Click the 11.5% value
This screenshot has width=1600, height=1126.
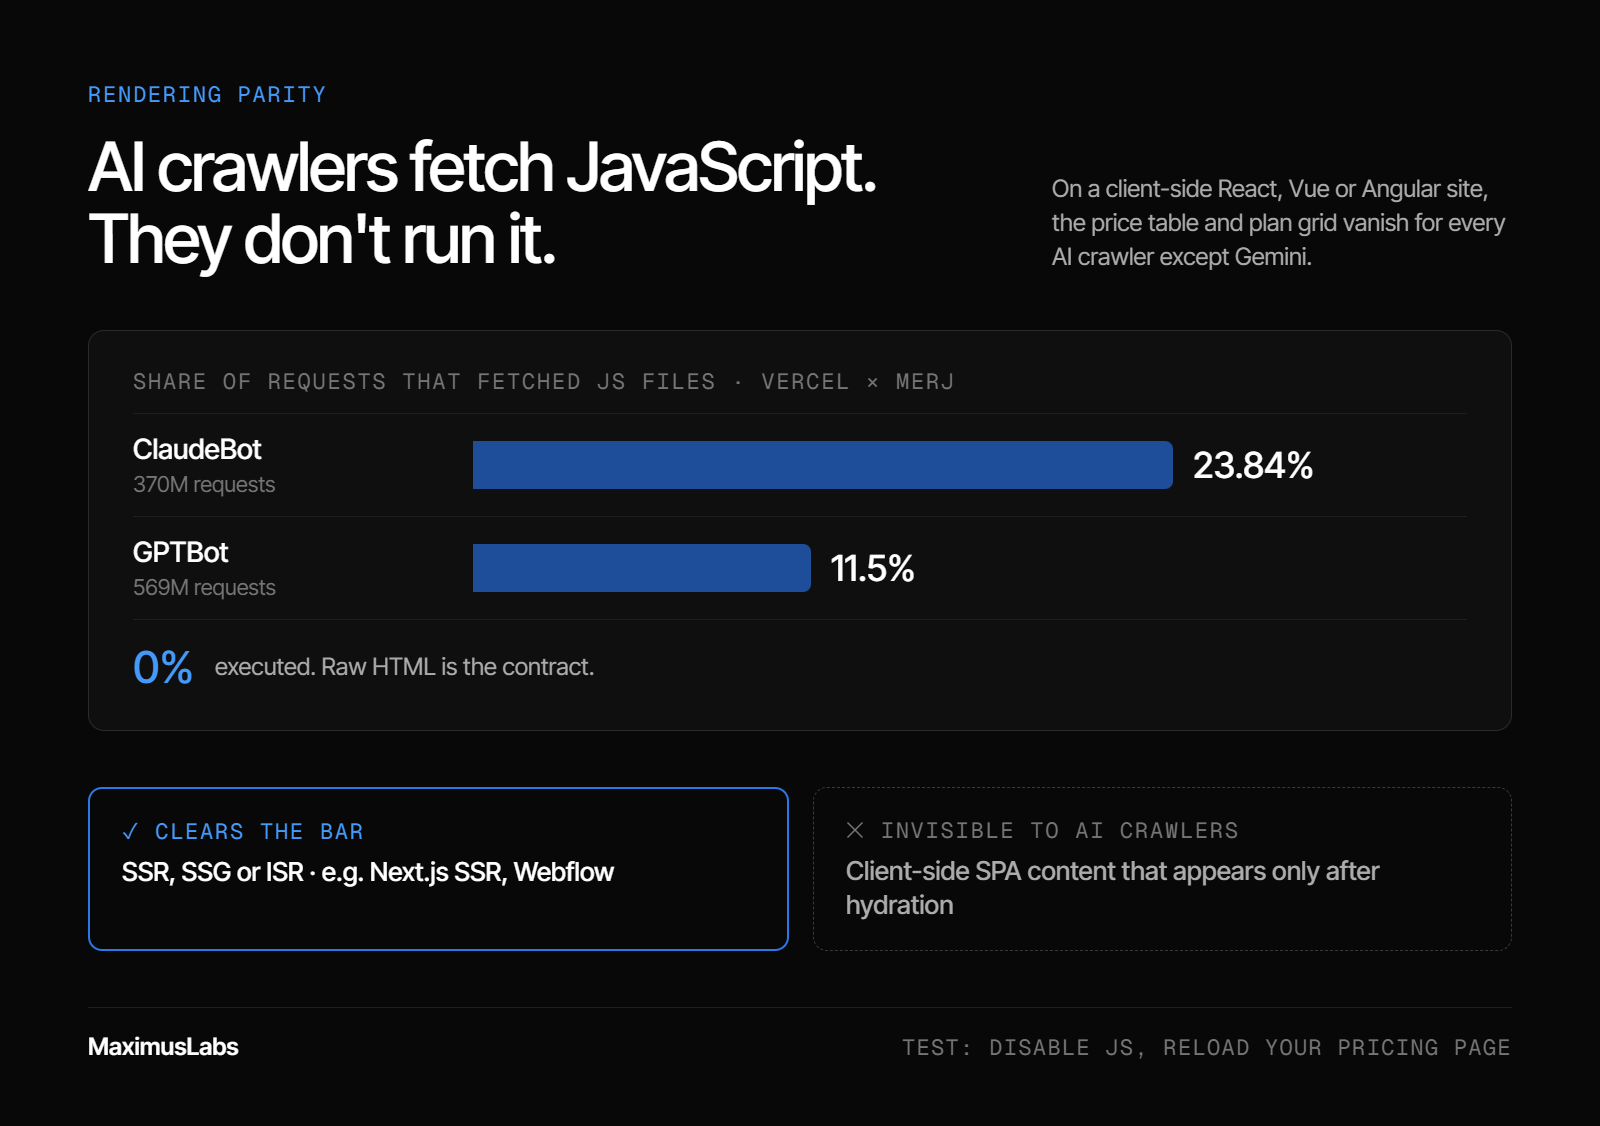pos(872,569)
